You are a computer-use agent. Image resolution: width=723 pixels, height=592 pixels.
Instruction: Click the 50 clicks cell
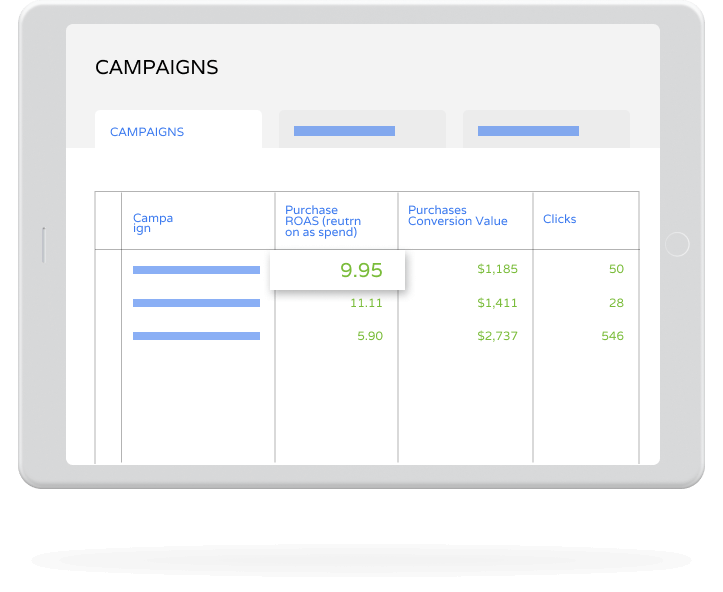[616, 269]
